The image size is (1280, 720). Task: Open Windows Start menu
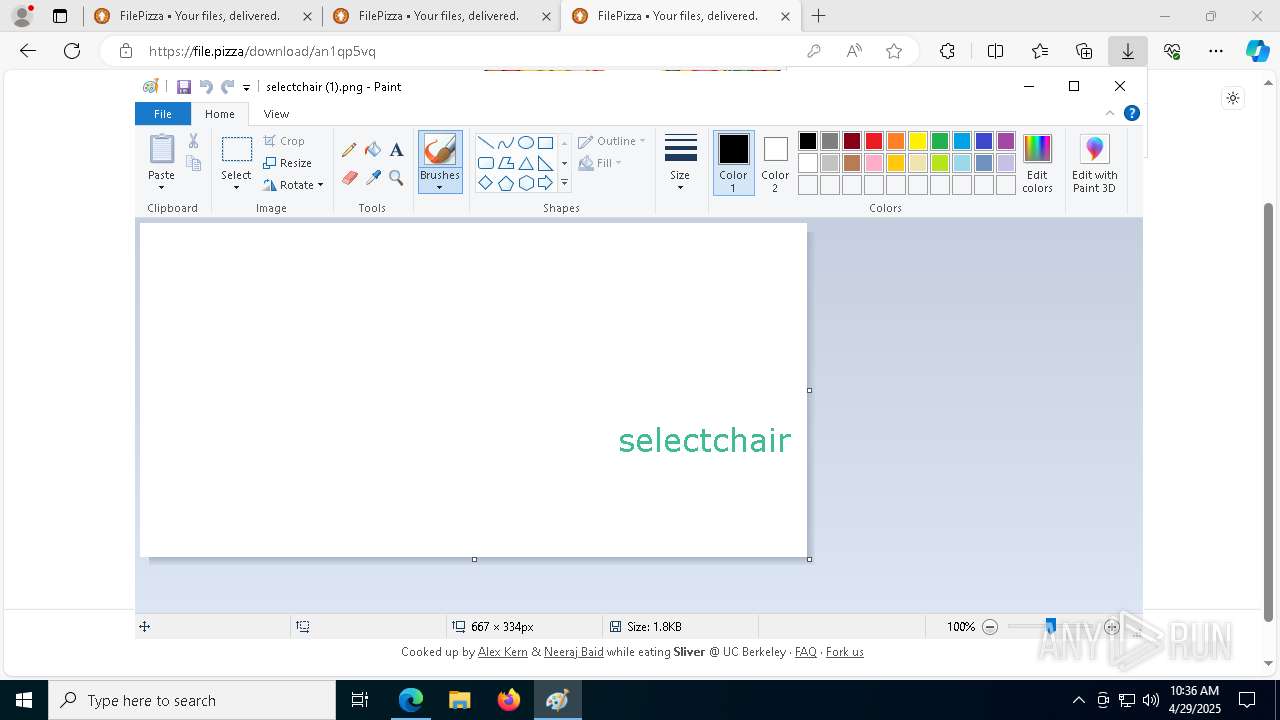(24, 700)
